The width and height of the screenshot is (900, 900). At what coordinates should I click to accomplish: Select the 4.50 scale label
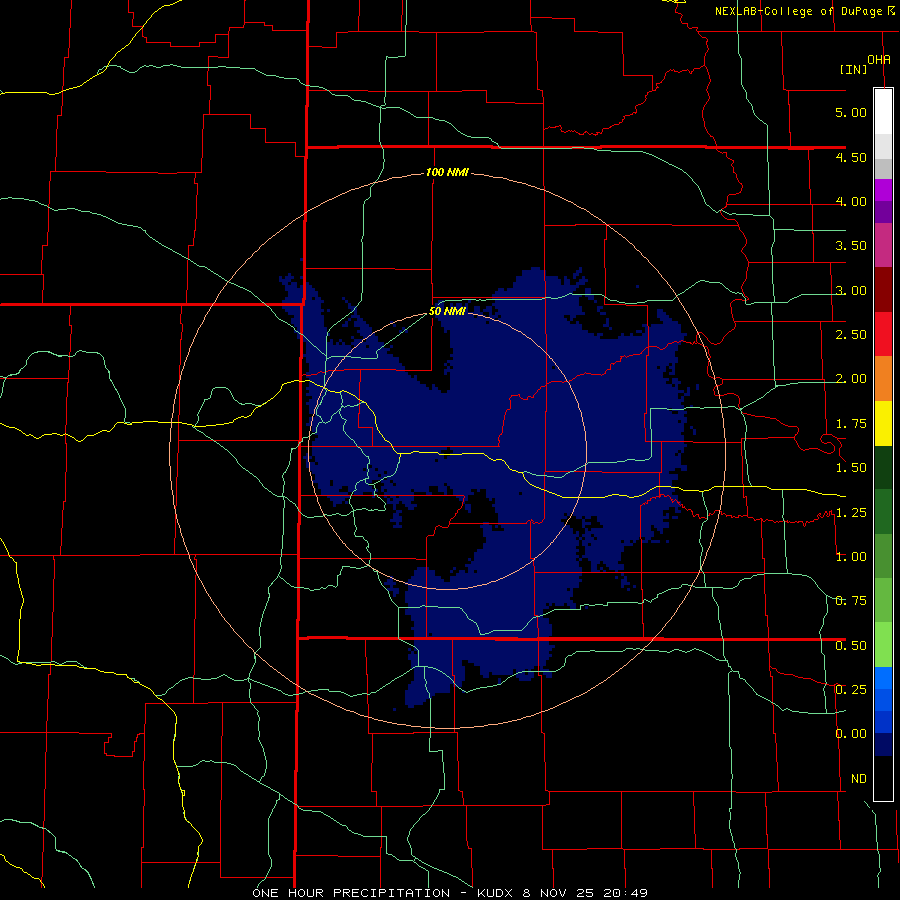point(851,157)
